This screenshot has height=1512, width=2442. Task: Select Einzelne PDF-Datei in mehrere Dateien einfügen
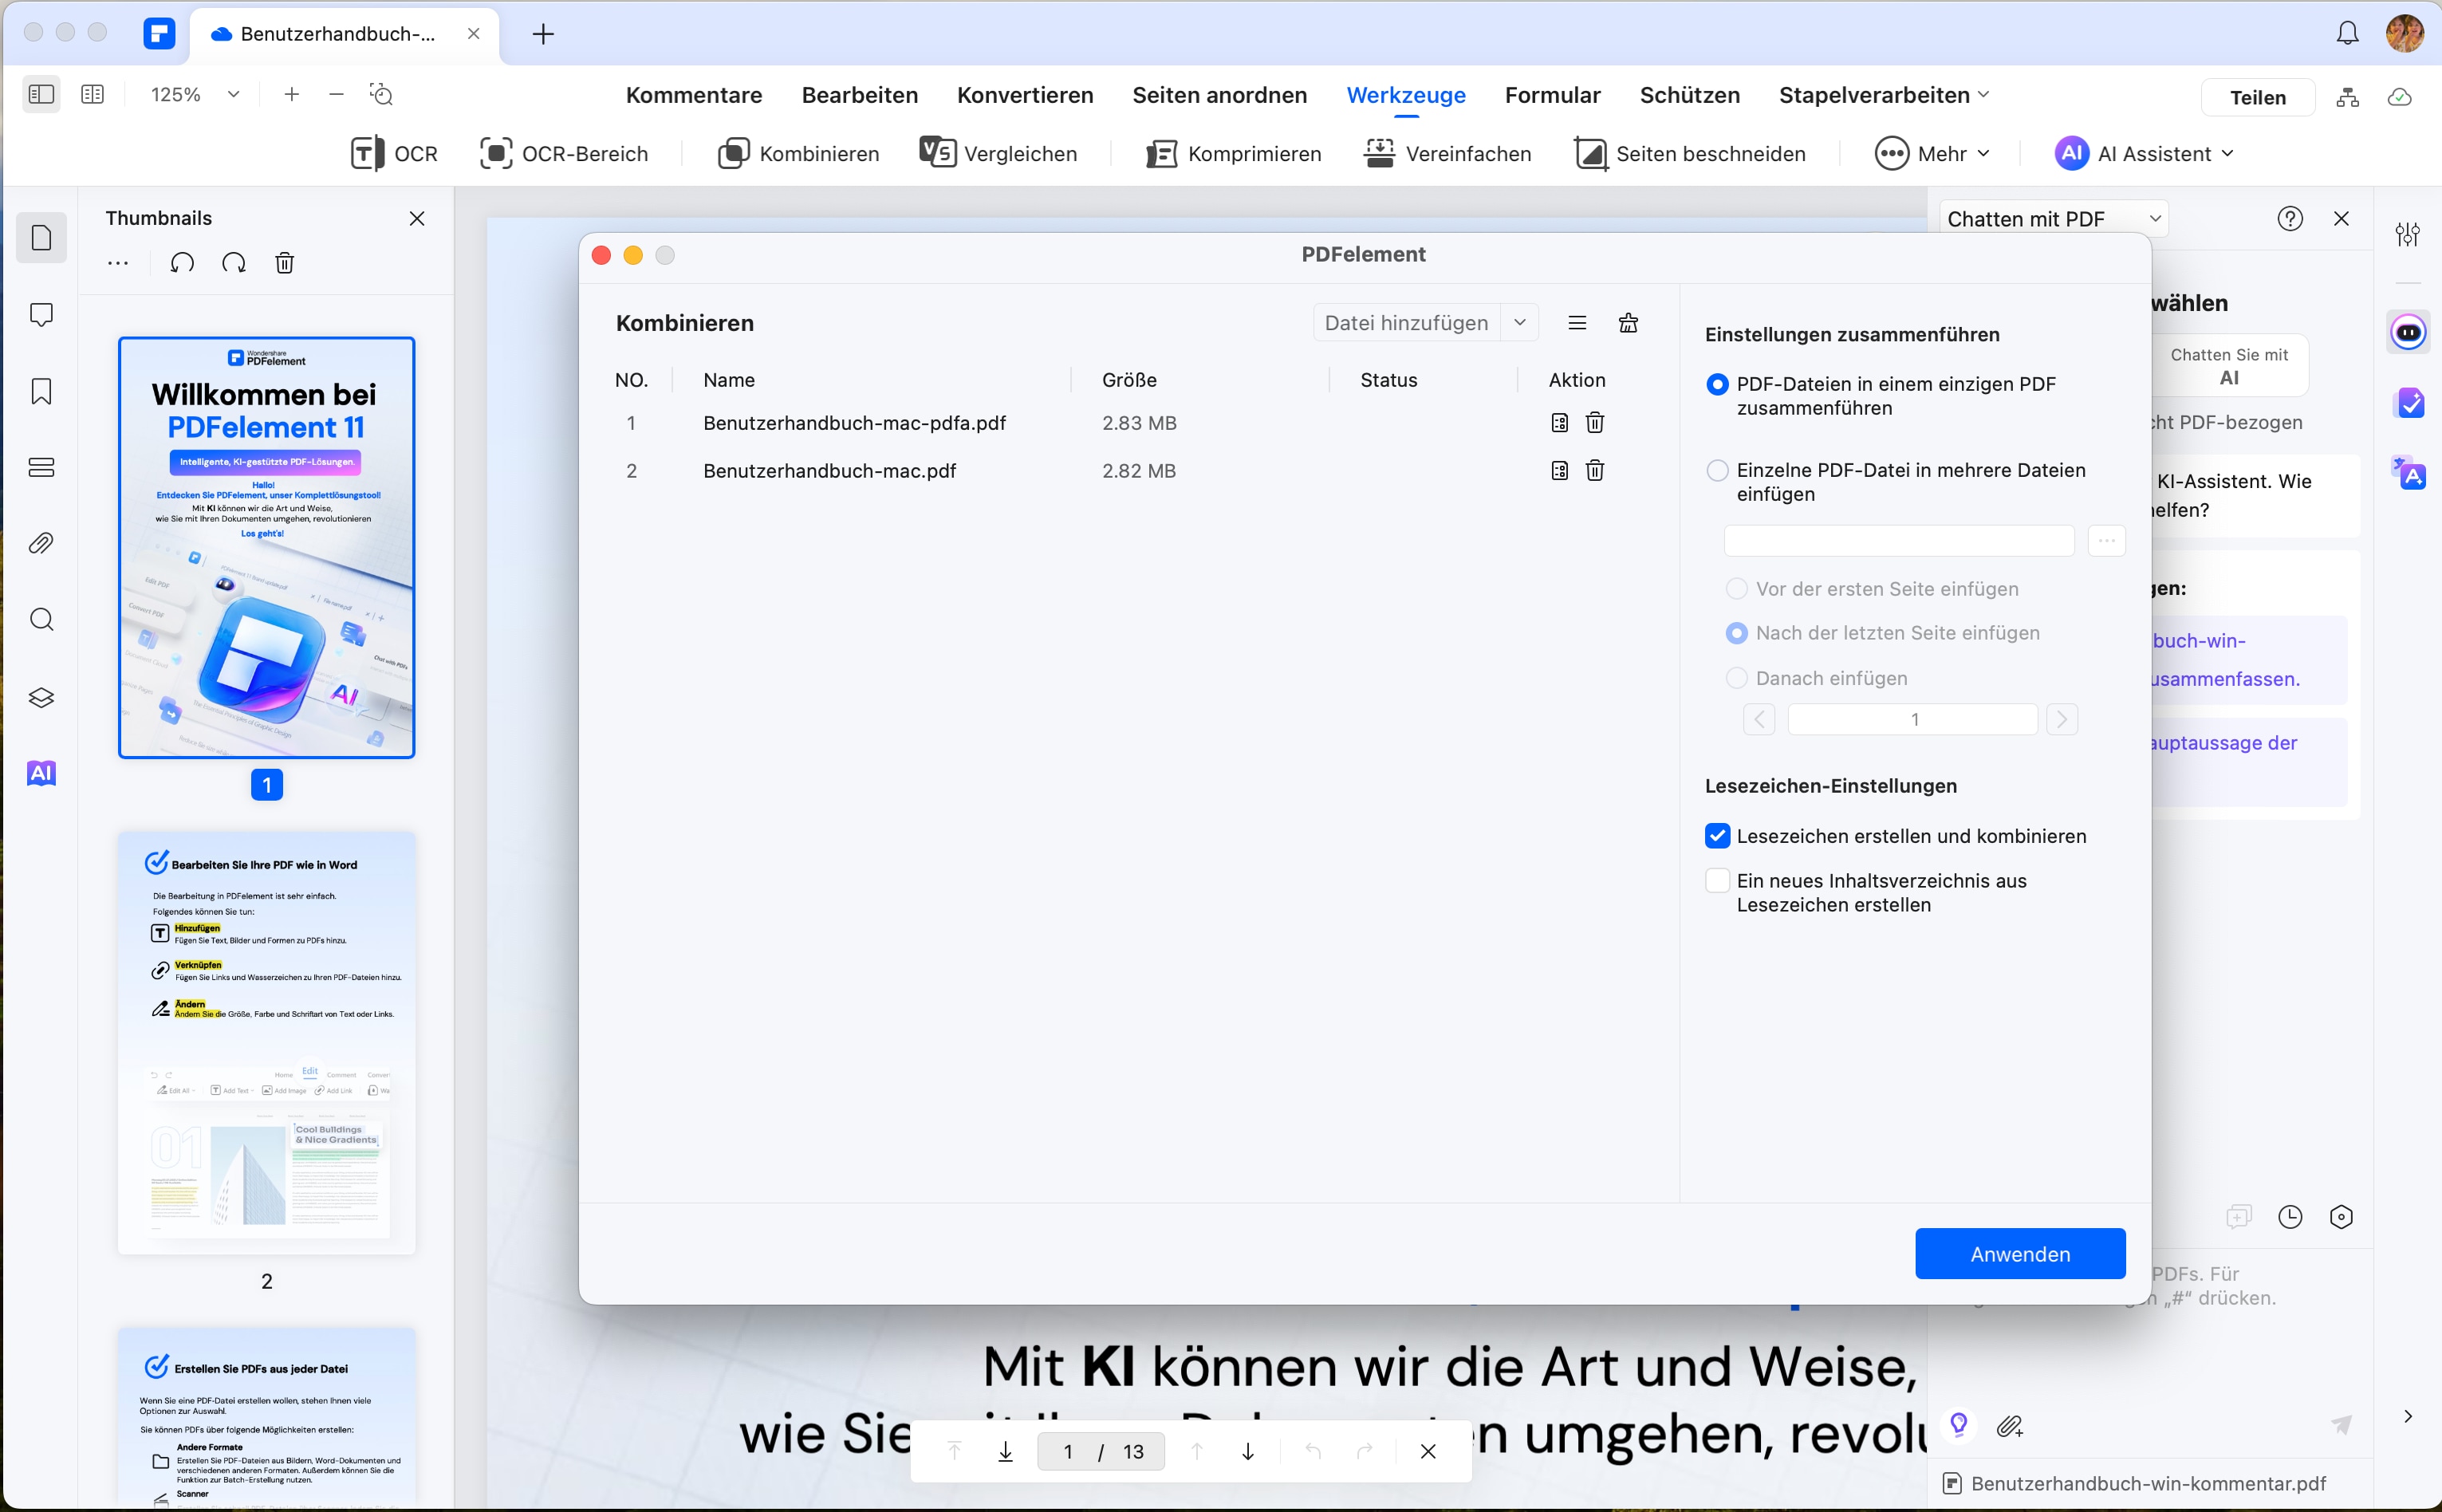1717,470
